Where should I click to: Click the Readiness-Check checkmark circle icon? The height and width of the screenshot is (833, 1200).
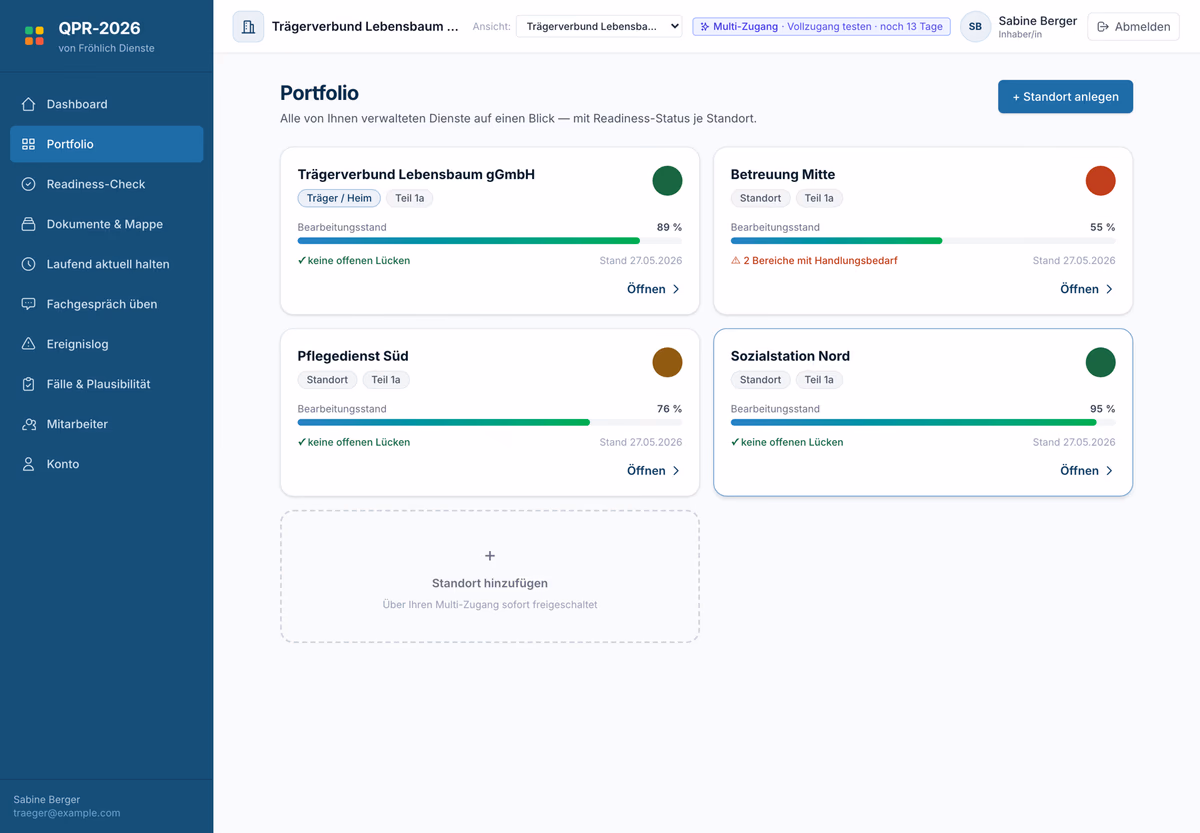(x=28, y=184)
